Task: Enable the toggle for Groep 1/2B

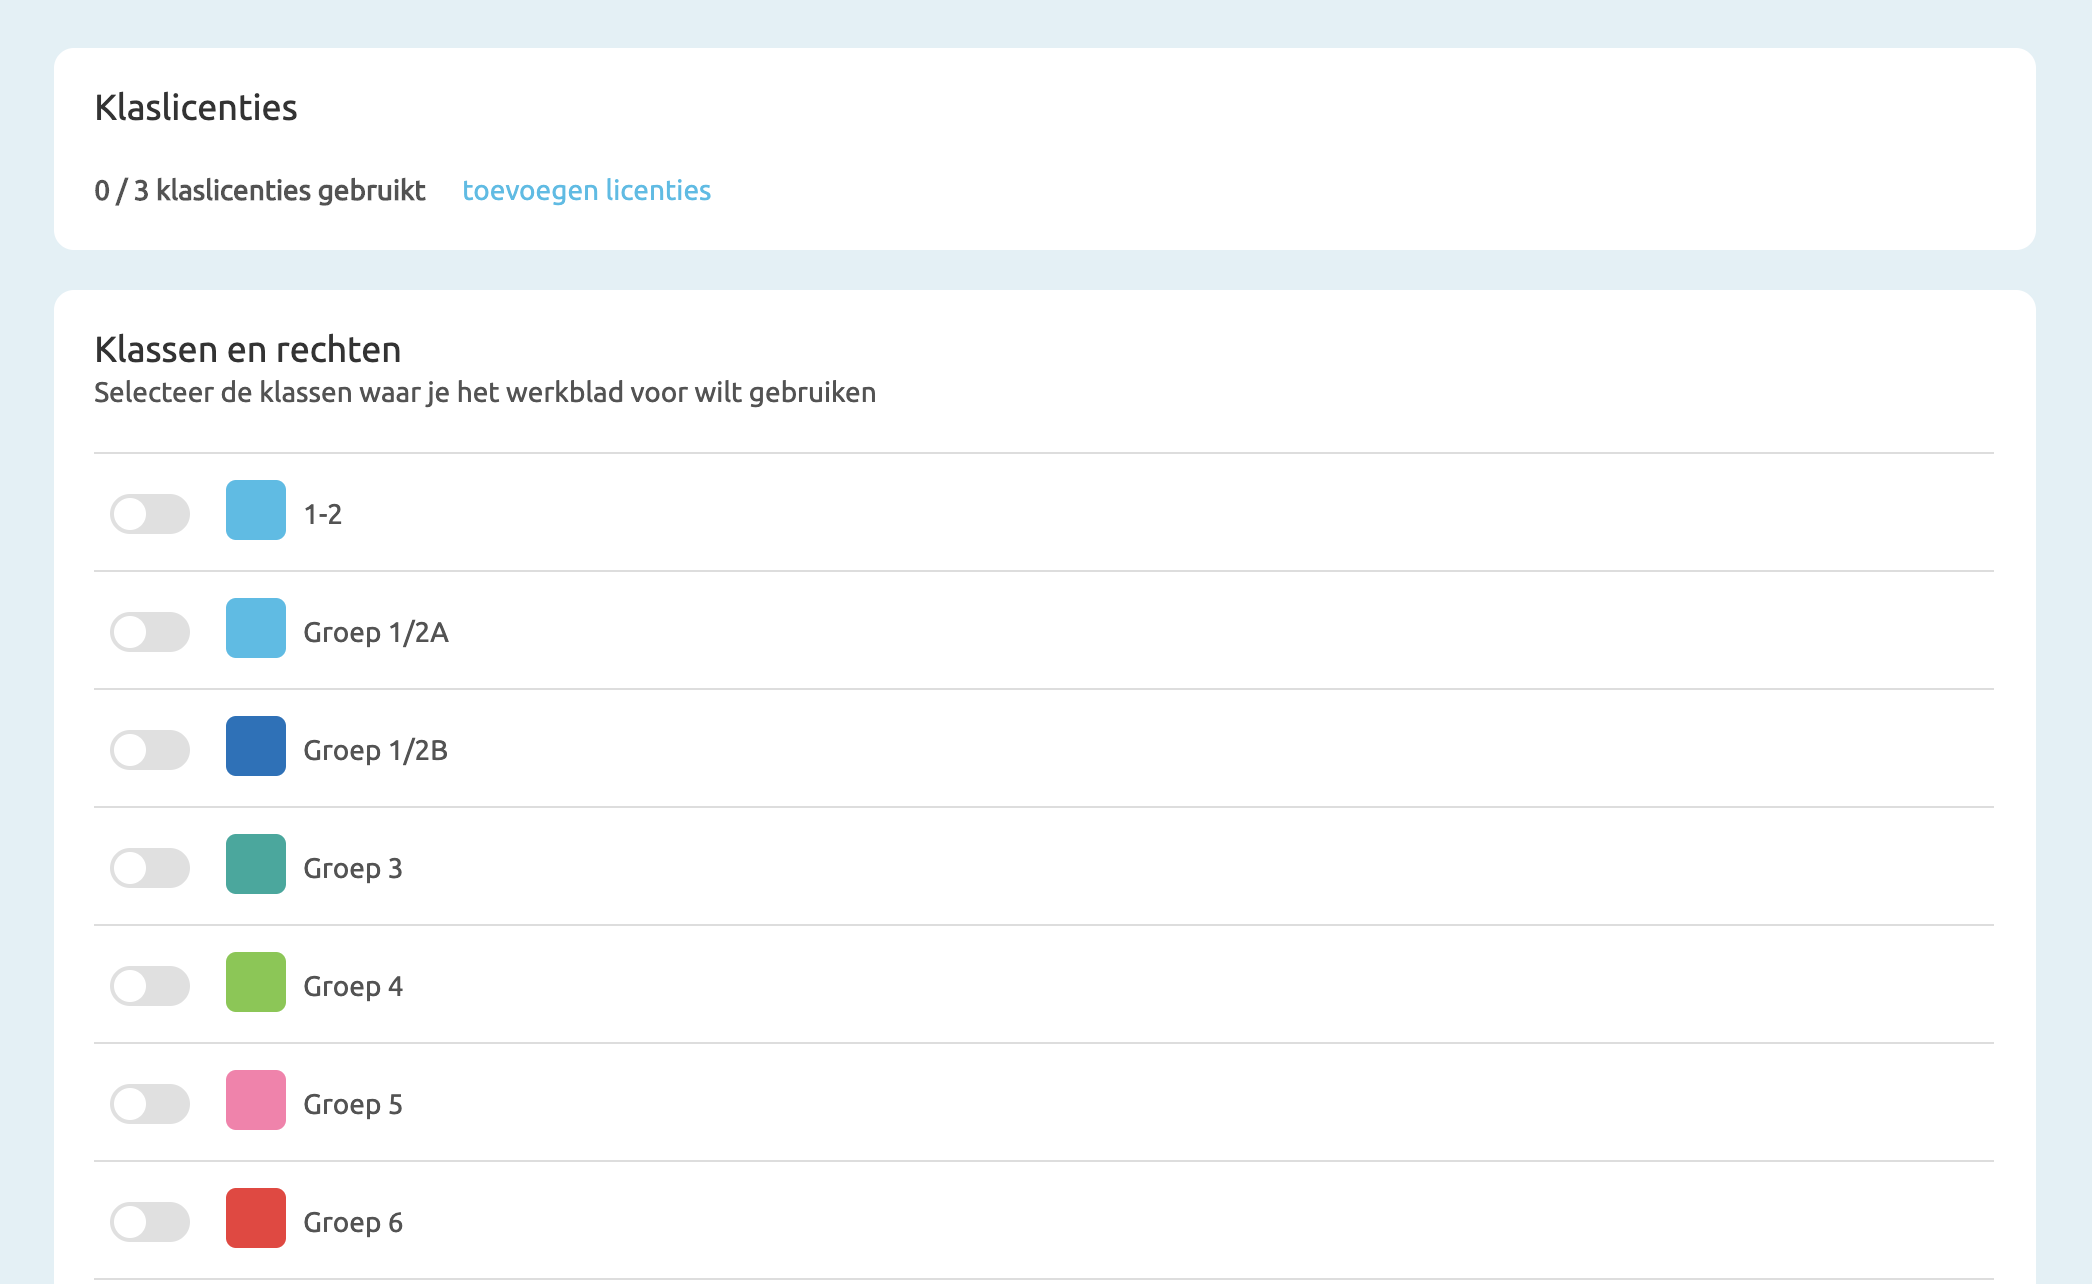Action: pos(149,749)
